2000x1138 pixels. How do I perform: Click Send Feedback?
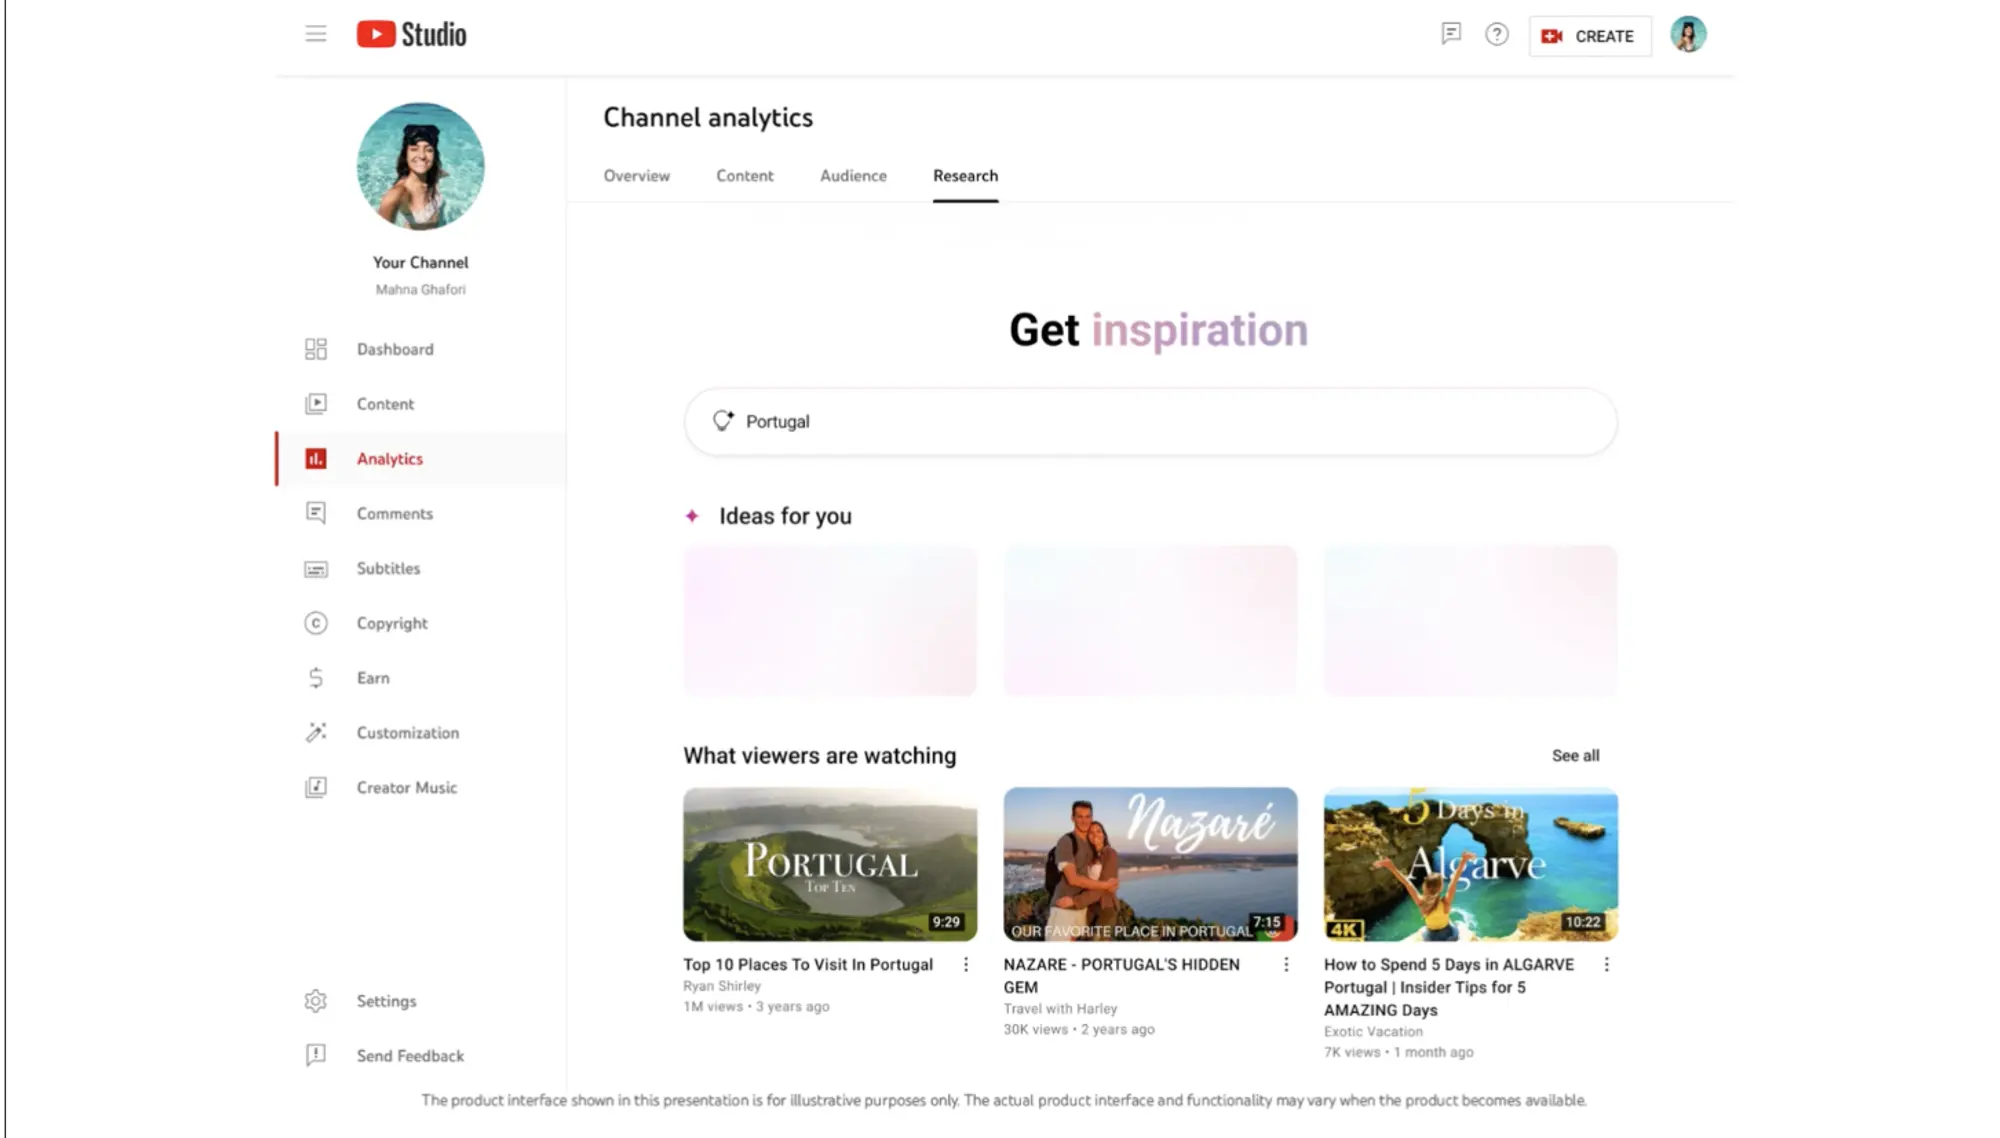pyautogui.click(x=410, y=1055)
